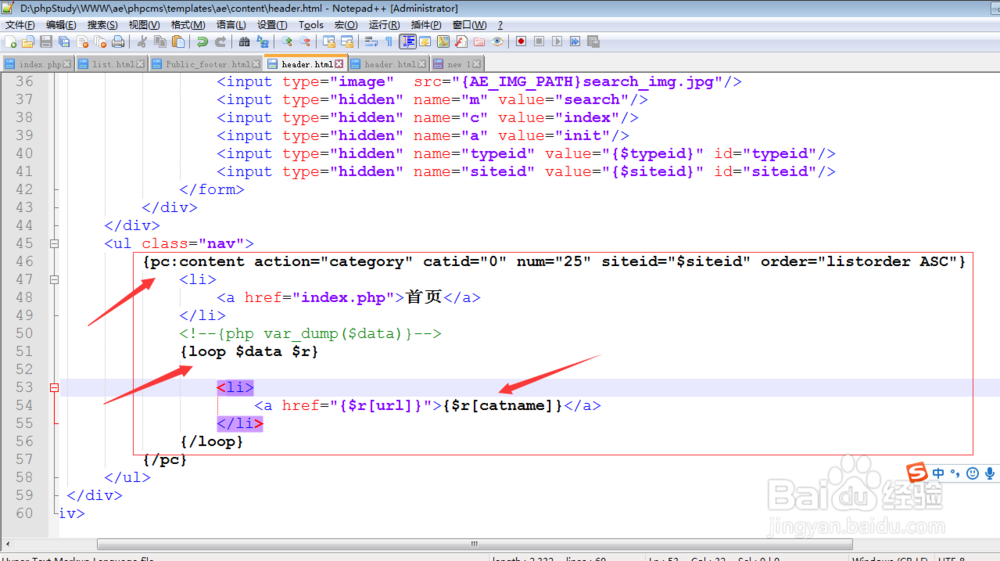
Task: Switch to the list.html tab
Action: coord(113,64)
